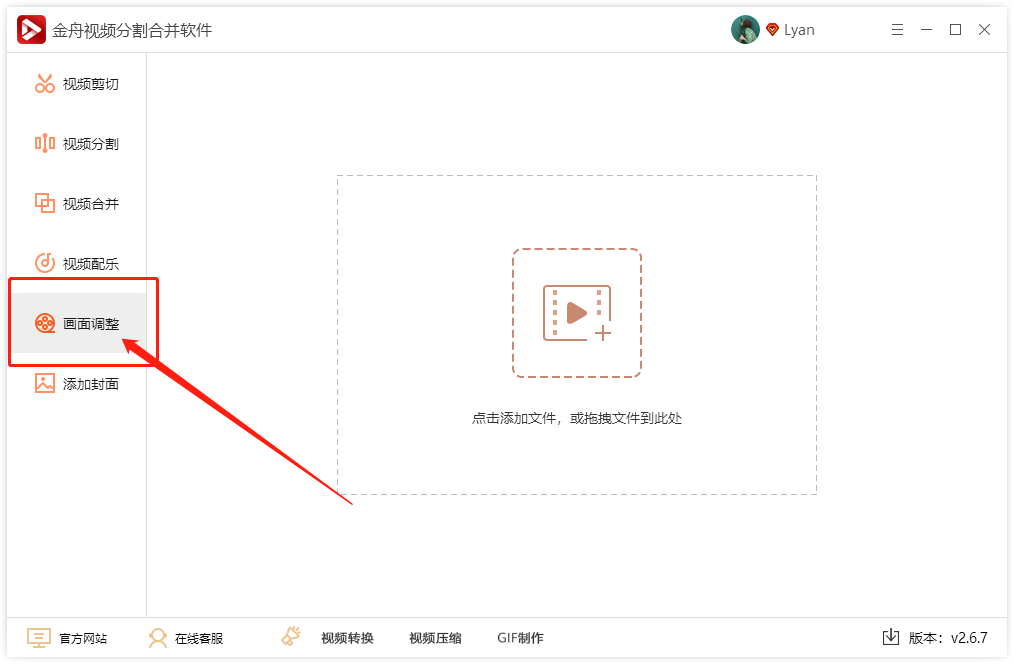
Task: Click the promotion megaphone icon
Action: tap(291, 636)
